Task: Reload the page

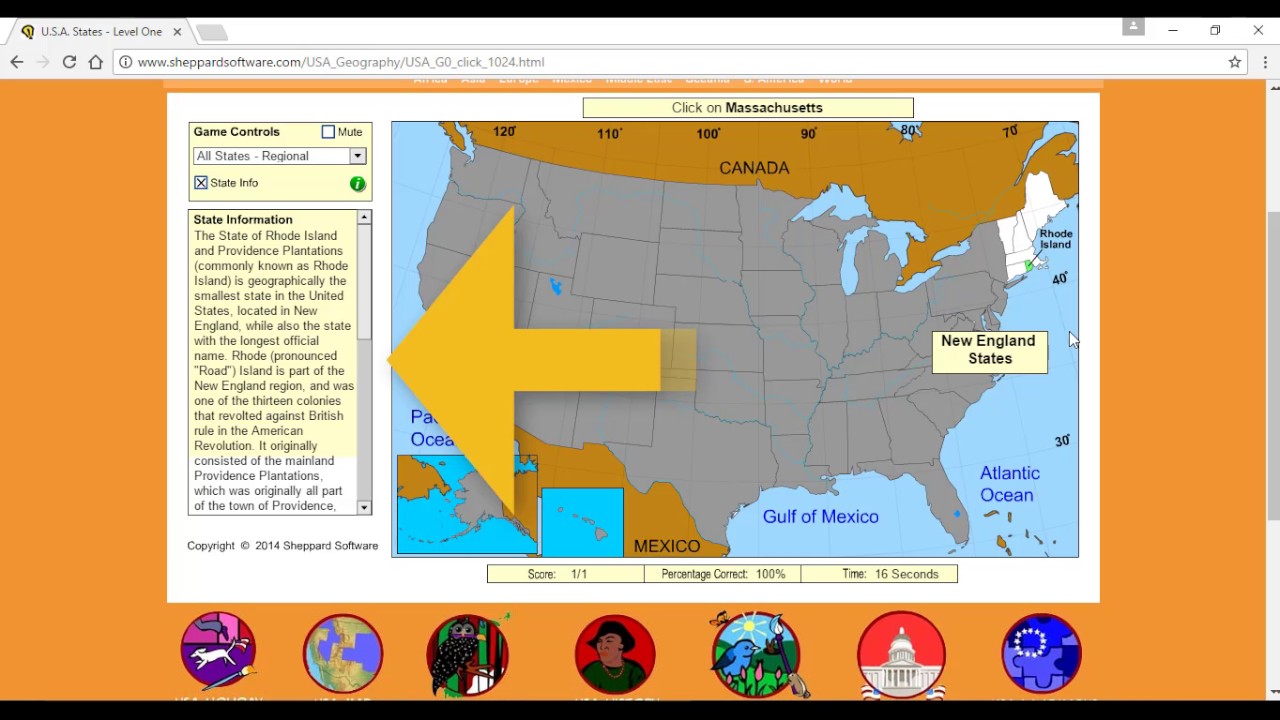Action: [x=69, y=62]
